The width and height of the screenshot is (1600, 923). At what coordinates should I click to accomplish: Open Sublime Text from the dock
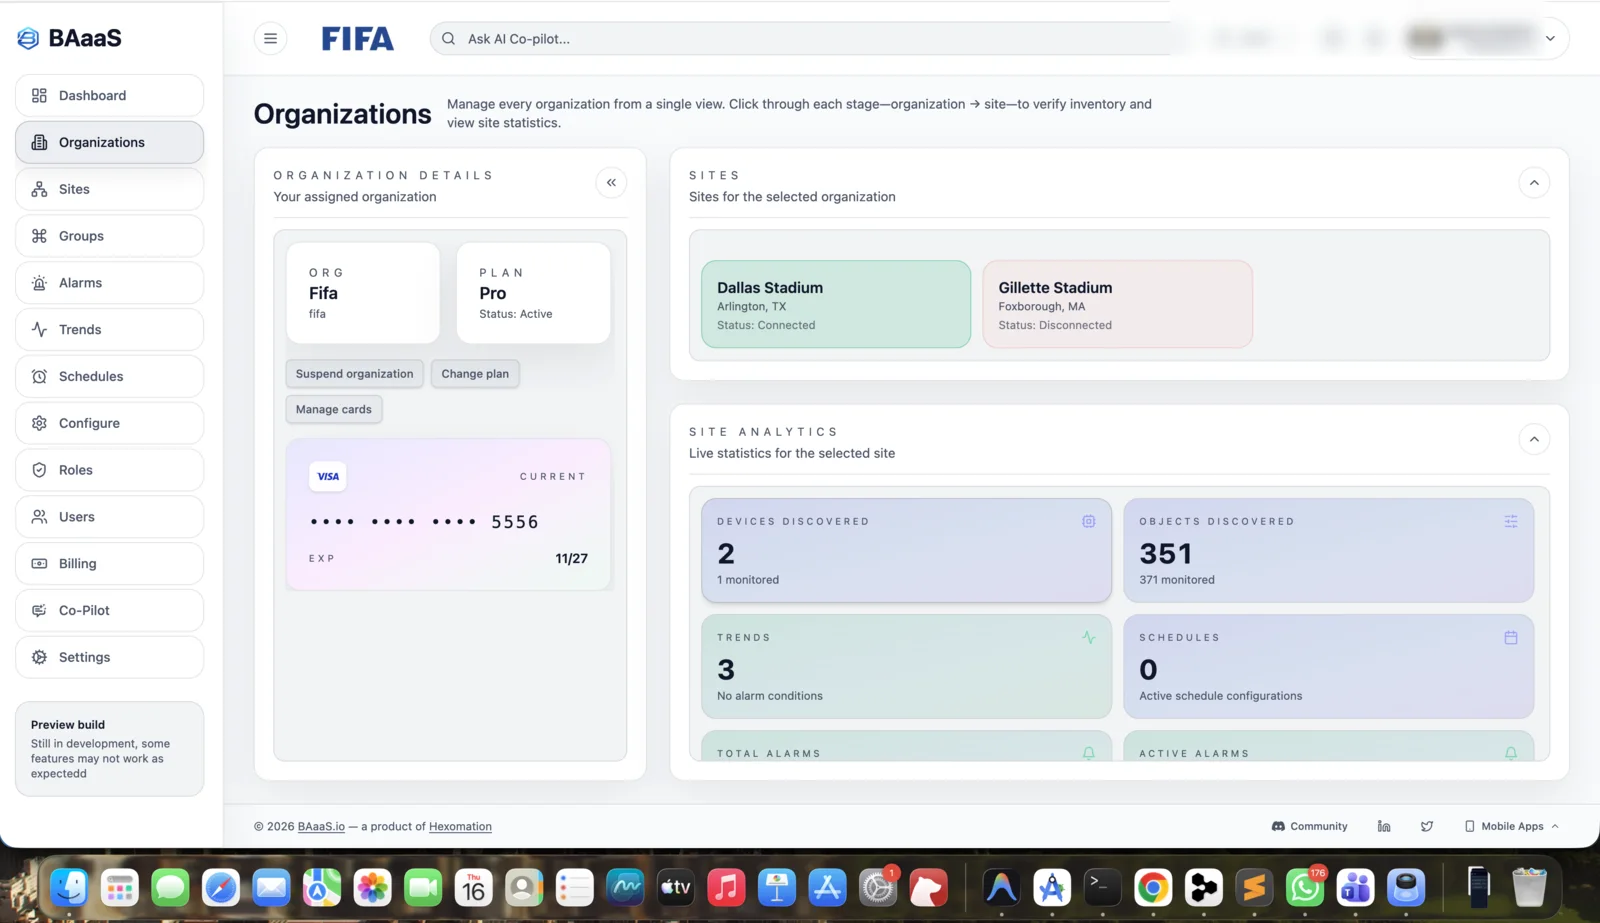coord(1254,887)
